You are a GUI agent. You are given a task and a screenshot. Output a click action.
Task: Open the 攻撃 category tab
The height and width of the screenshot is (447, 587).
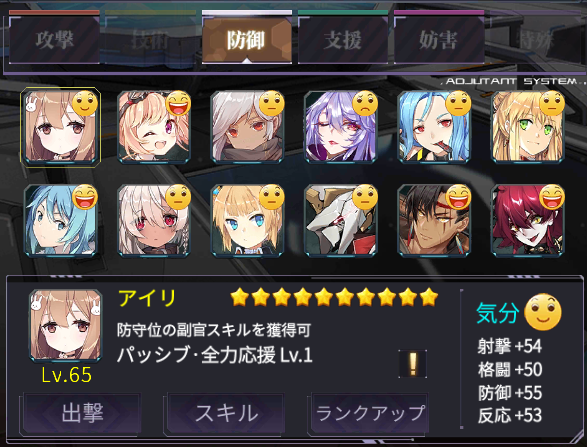(x=54, y=39)
